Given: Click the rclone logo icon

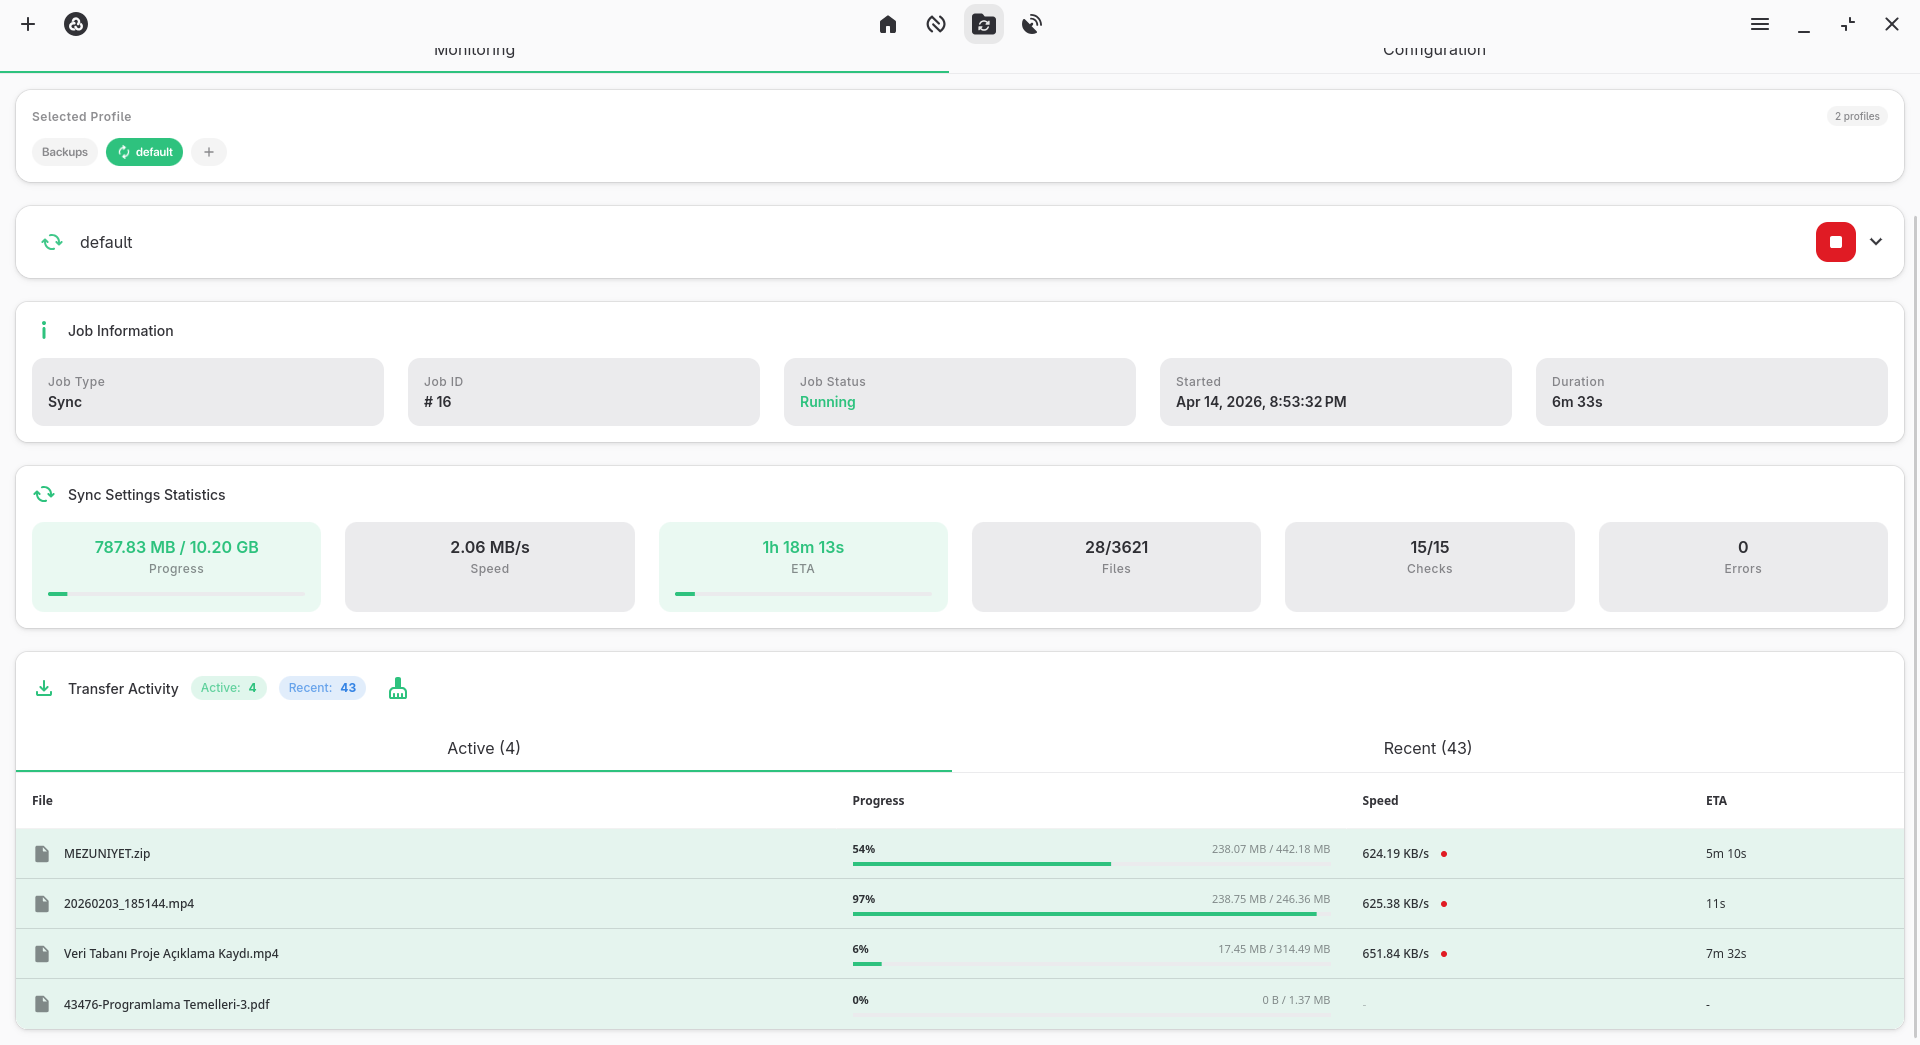Looking at the screenshot, I should pos(76,24).
